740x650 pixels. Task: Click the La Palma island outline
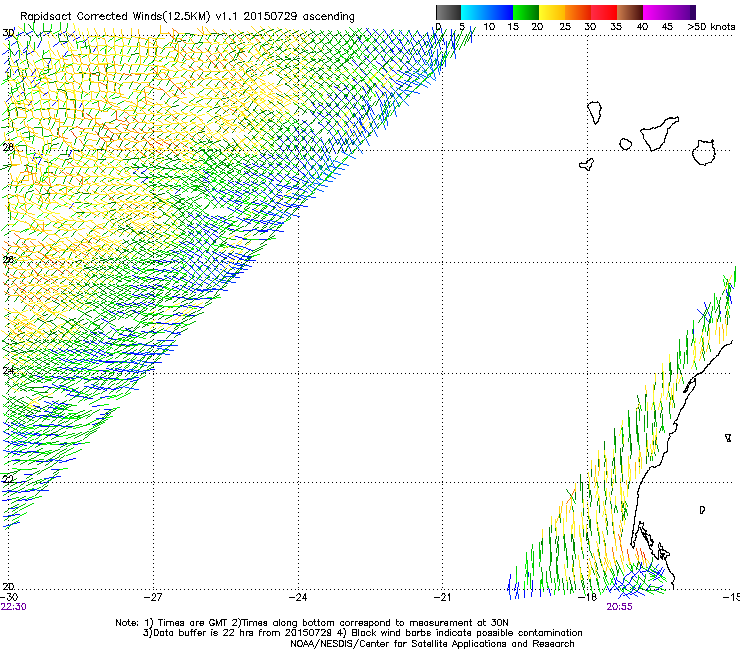[595, 112]
